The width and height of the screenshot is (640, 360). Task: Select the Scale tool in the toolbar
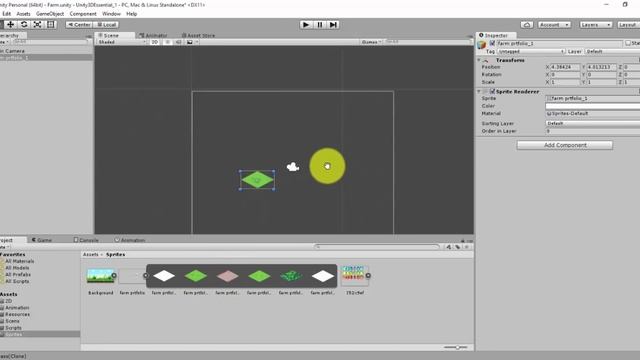[37, 24]
